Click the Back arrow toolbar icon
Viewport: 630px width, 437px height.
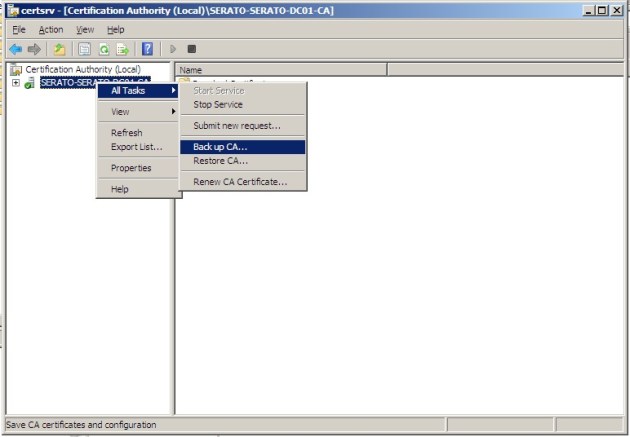tap(15, 48)
